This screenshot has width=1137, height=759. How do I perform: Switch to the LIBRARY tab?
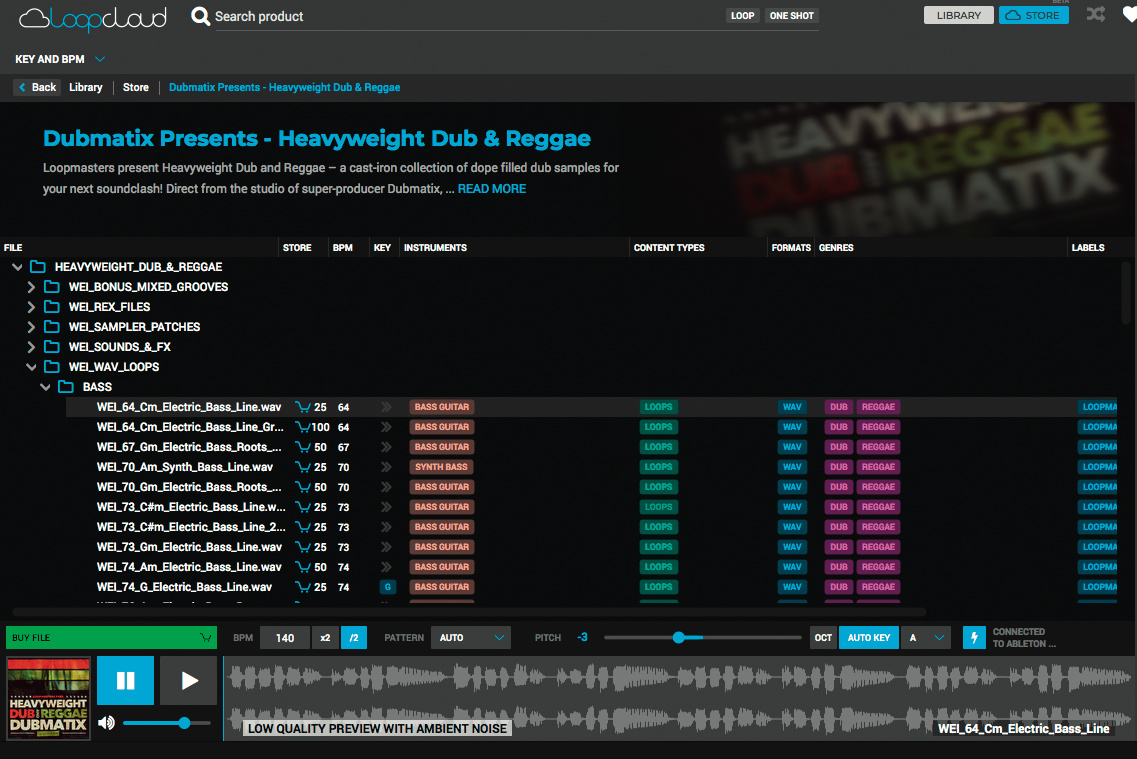pos(958,15)
